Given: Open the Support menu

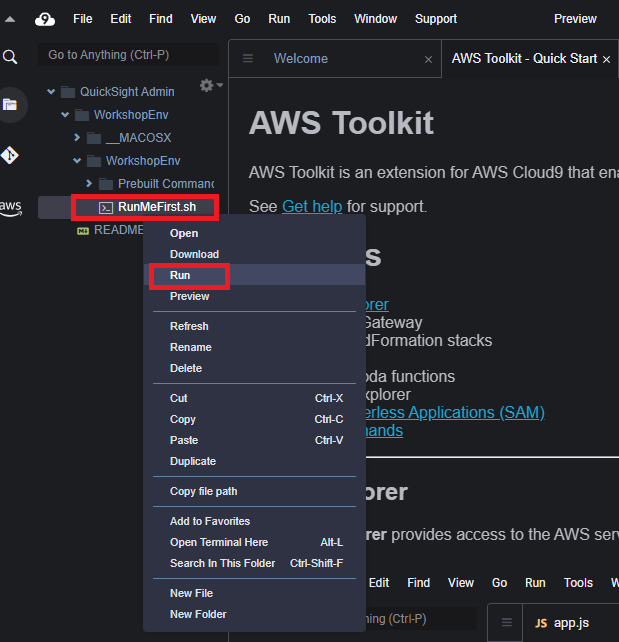Looking at the screenshot, I should [x=436, y=19].
